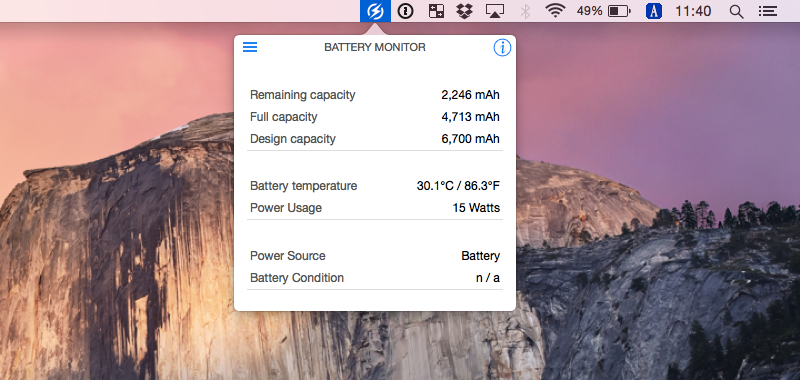The height and width of the screenshot is (380, 800).
Task: Open the AirPlay display menu
Action: click(494, 11)
